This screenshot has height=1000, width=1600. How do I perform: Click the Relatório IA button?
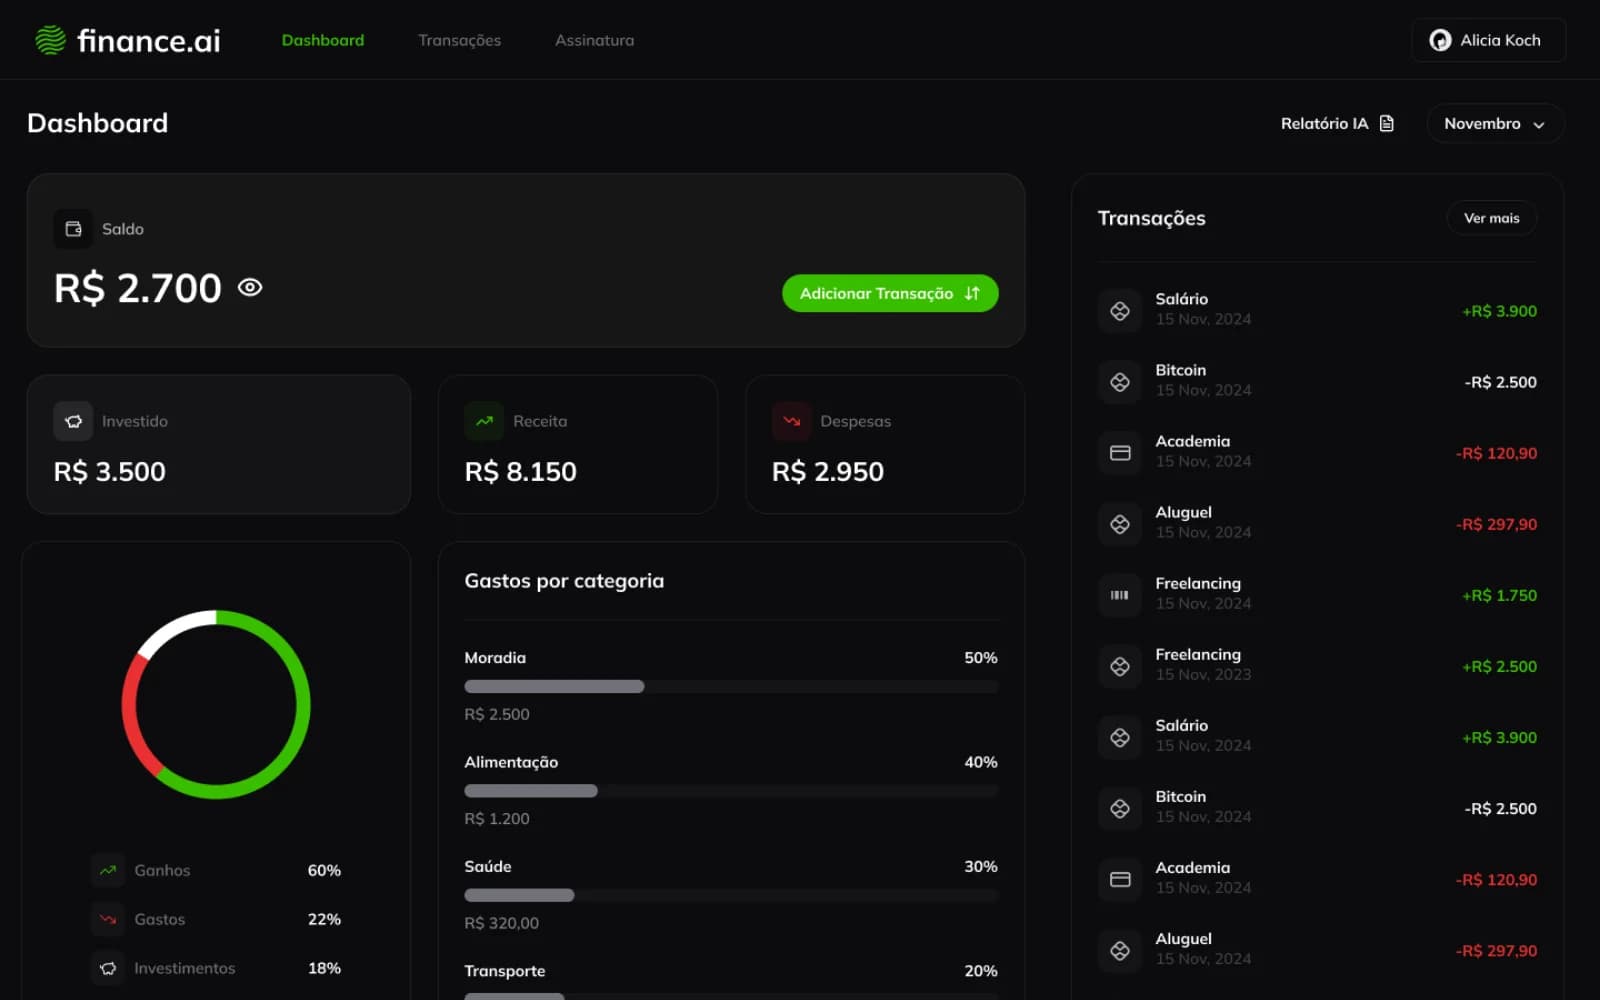coord(1338,123)
